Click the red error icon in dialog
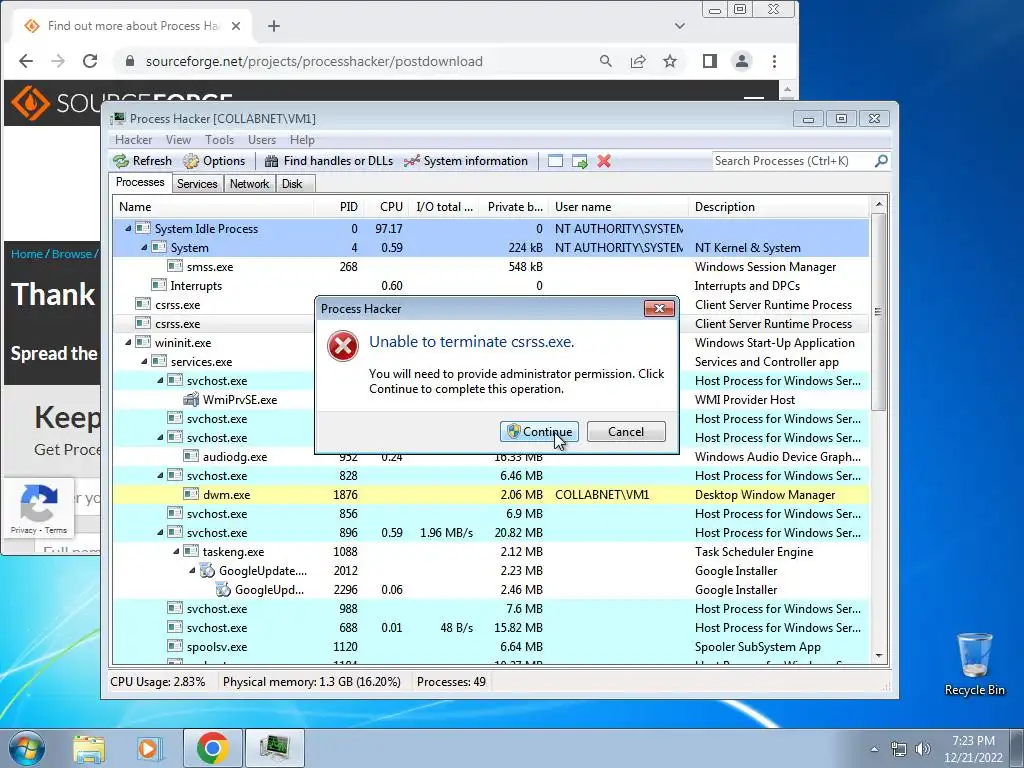The image size is (1024, 768). pyautogui.click(x=343, y=346)
